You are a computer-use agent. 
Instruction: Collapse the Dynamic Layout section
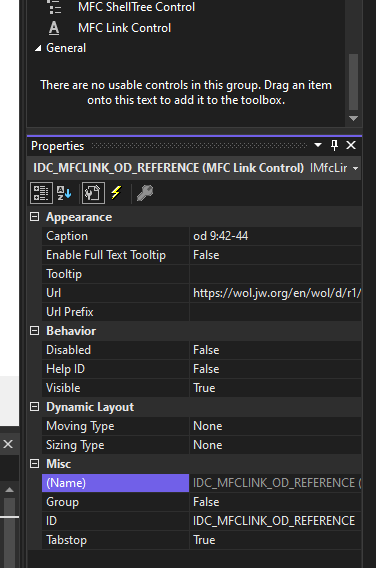click(x=34, y=406)
